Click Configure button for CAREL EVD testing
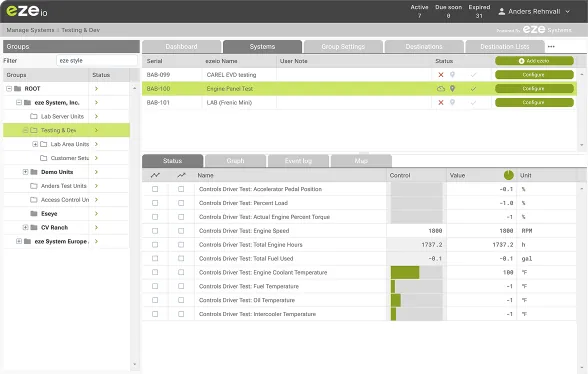The height and width of the screenshot is (374, 588). [534, 75]
